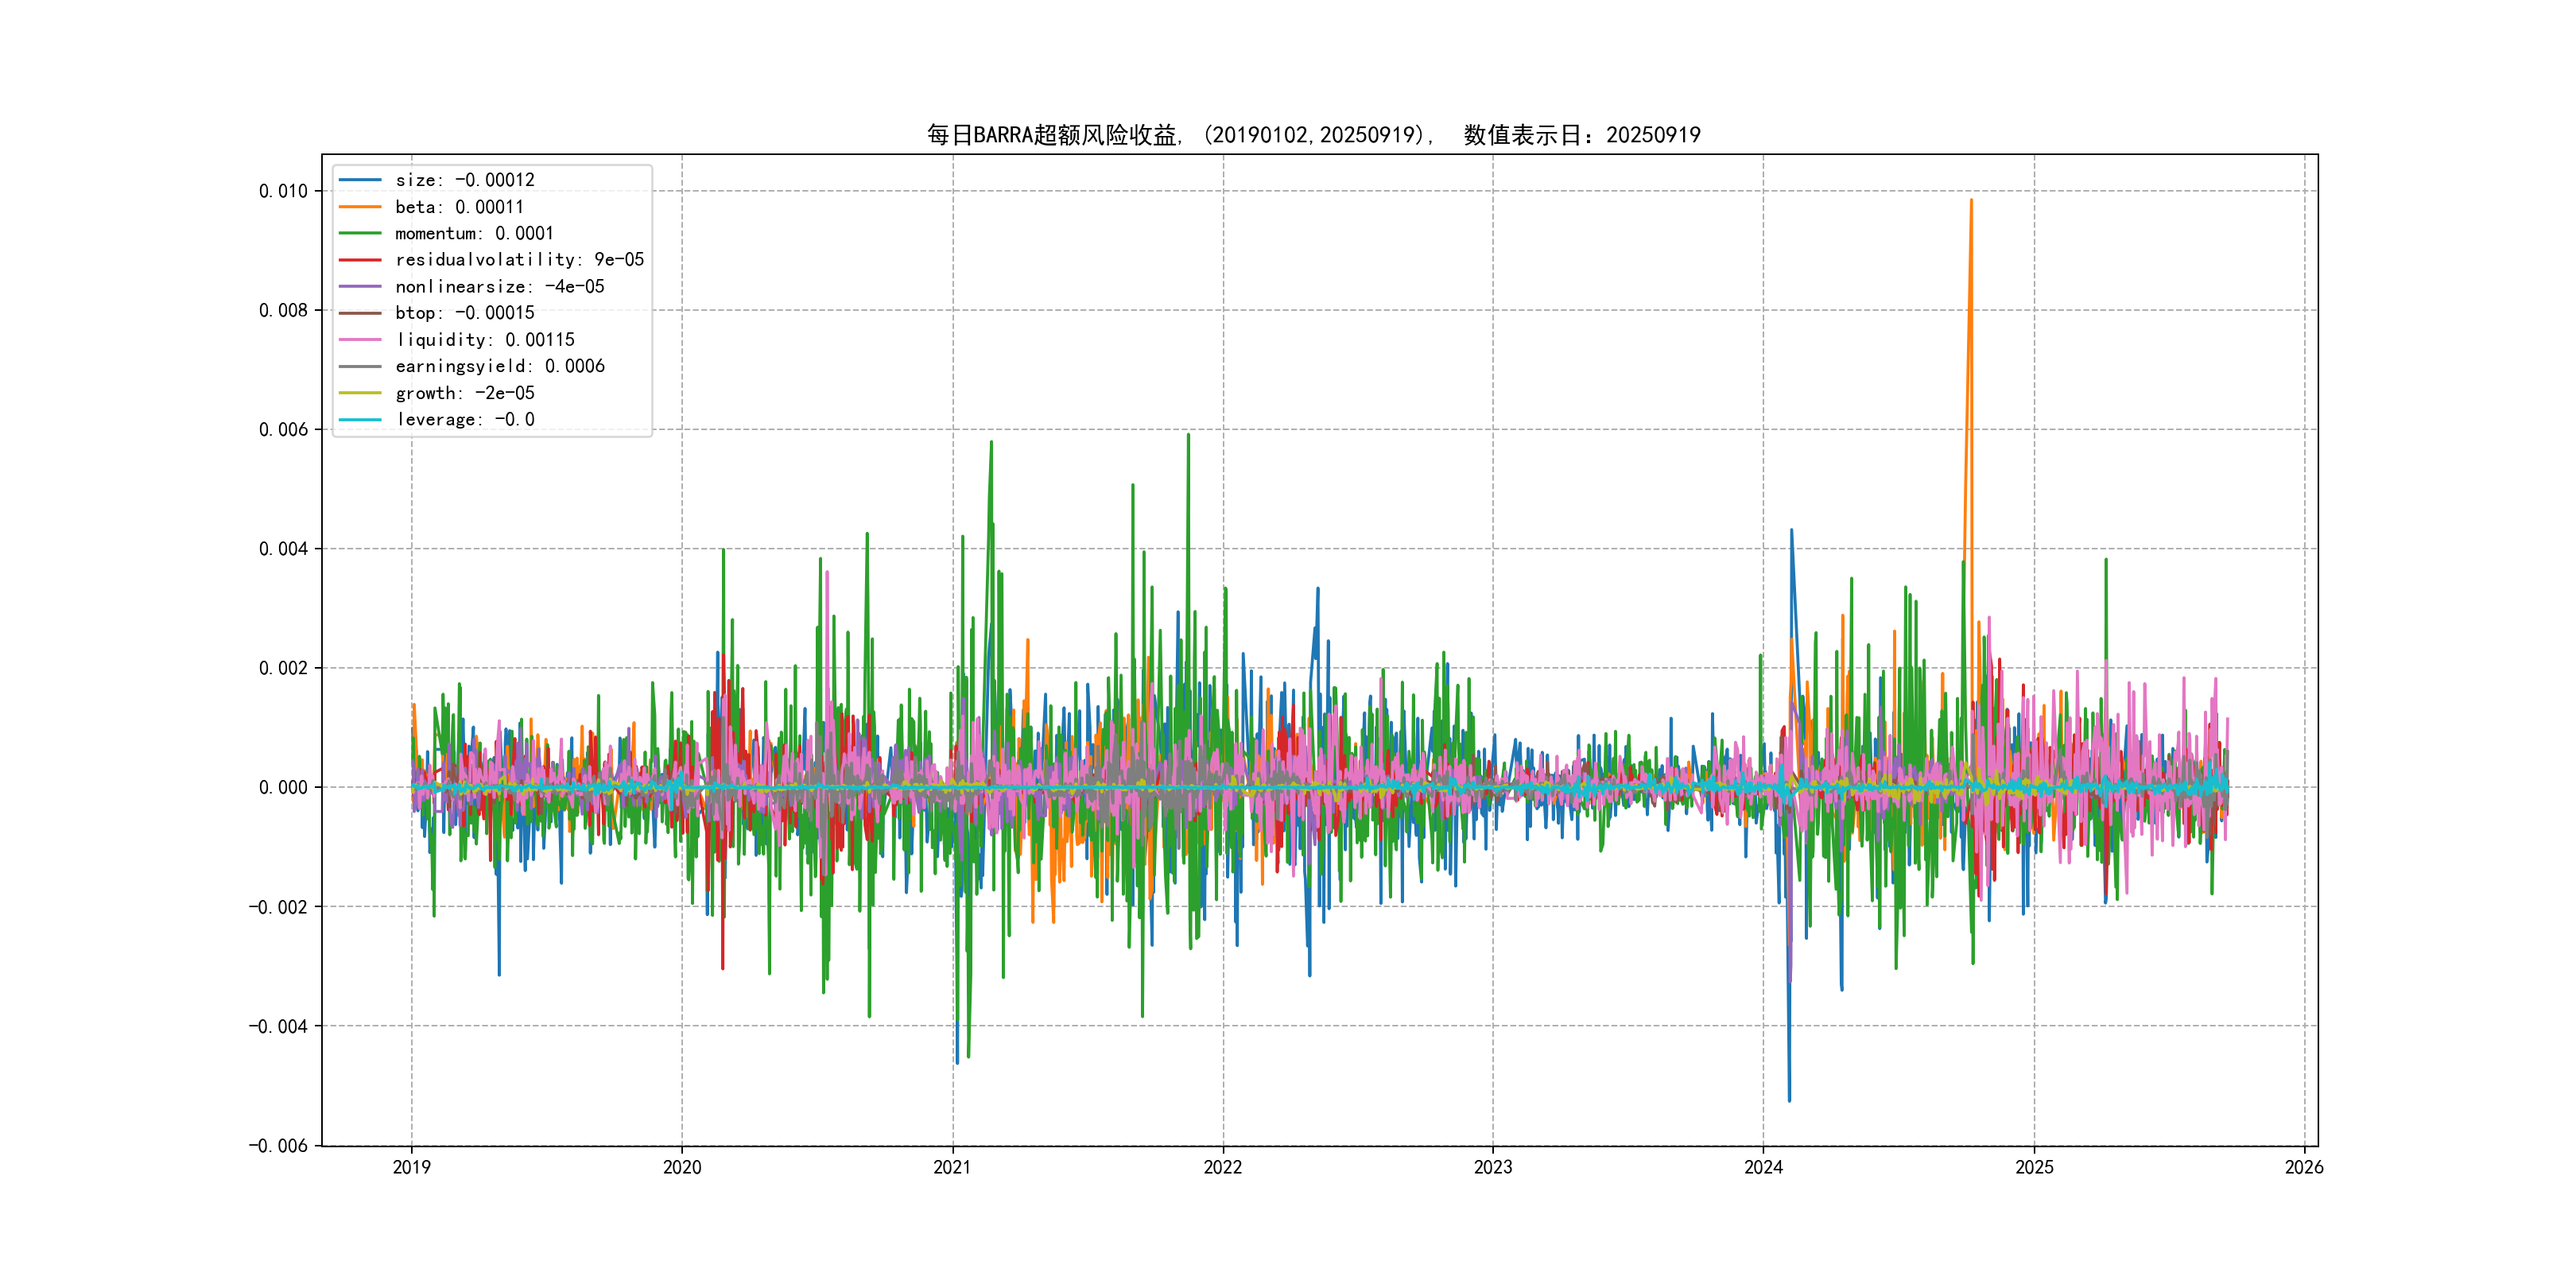Click the orange beta legend swatch
The image size is (2576, 1288).
[x=360, y=207]
